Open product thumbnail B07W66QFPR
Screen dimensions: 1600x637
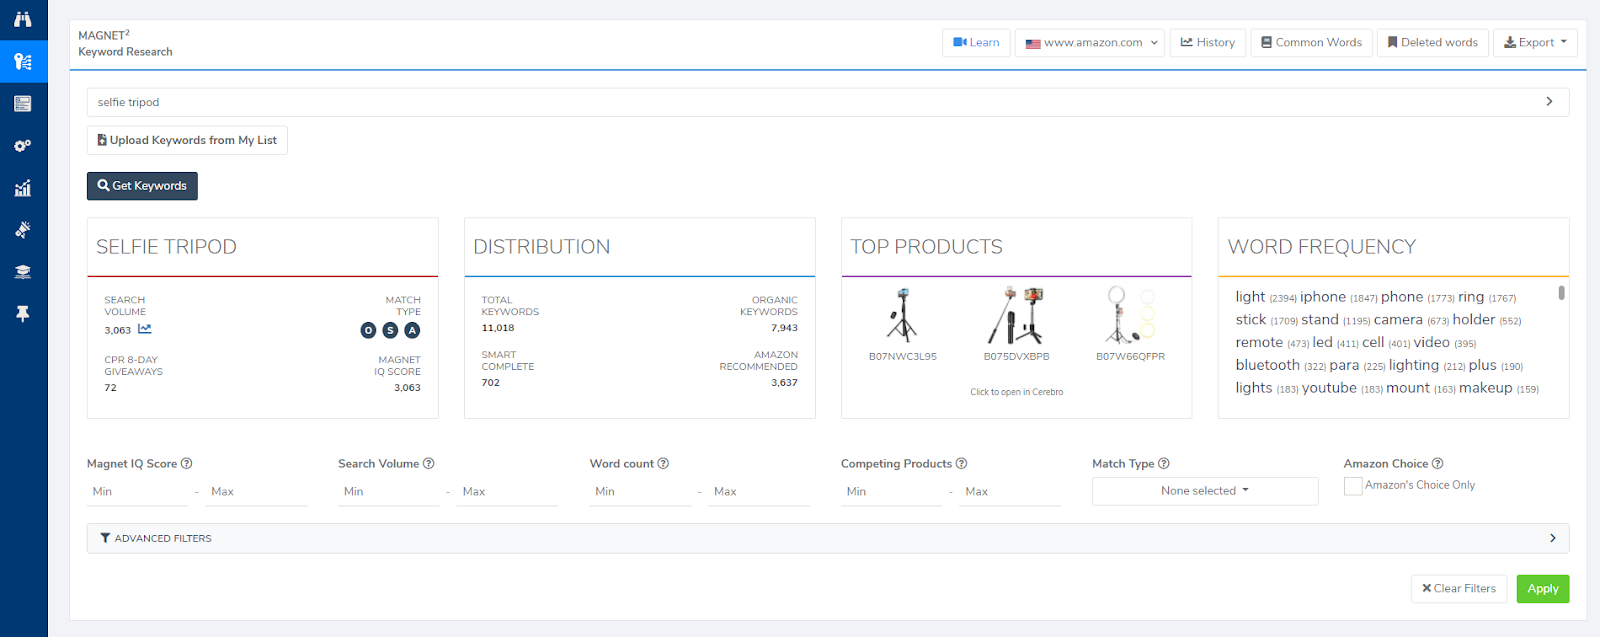click(1130, 316)
